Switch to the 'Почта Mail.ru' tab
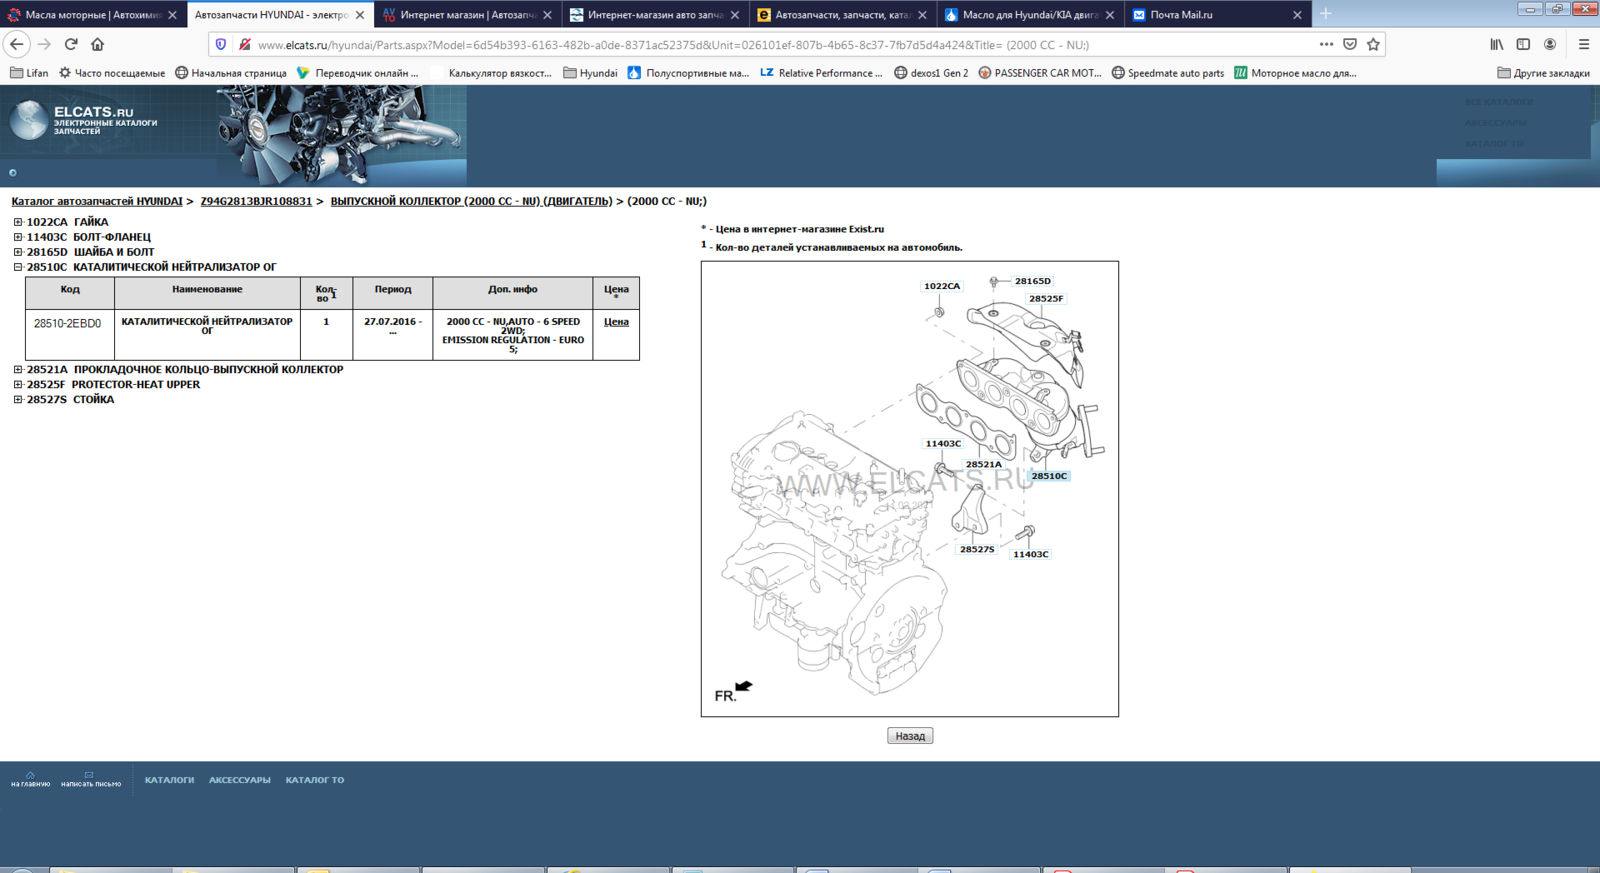 click(1217, 15)
